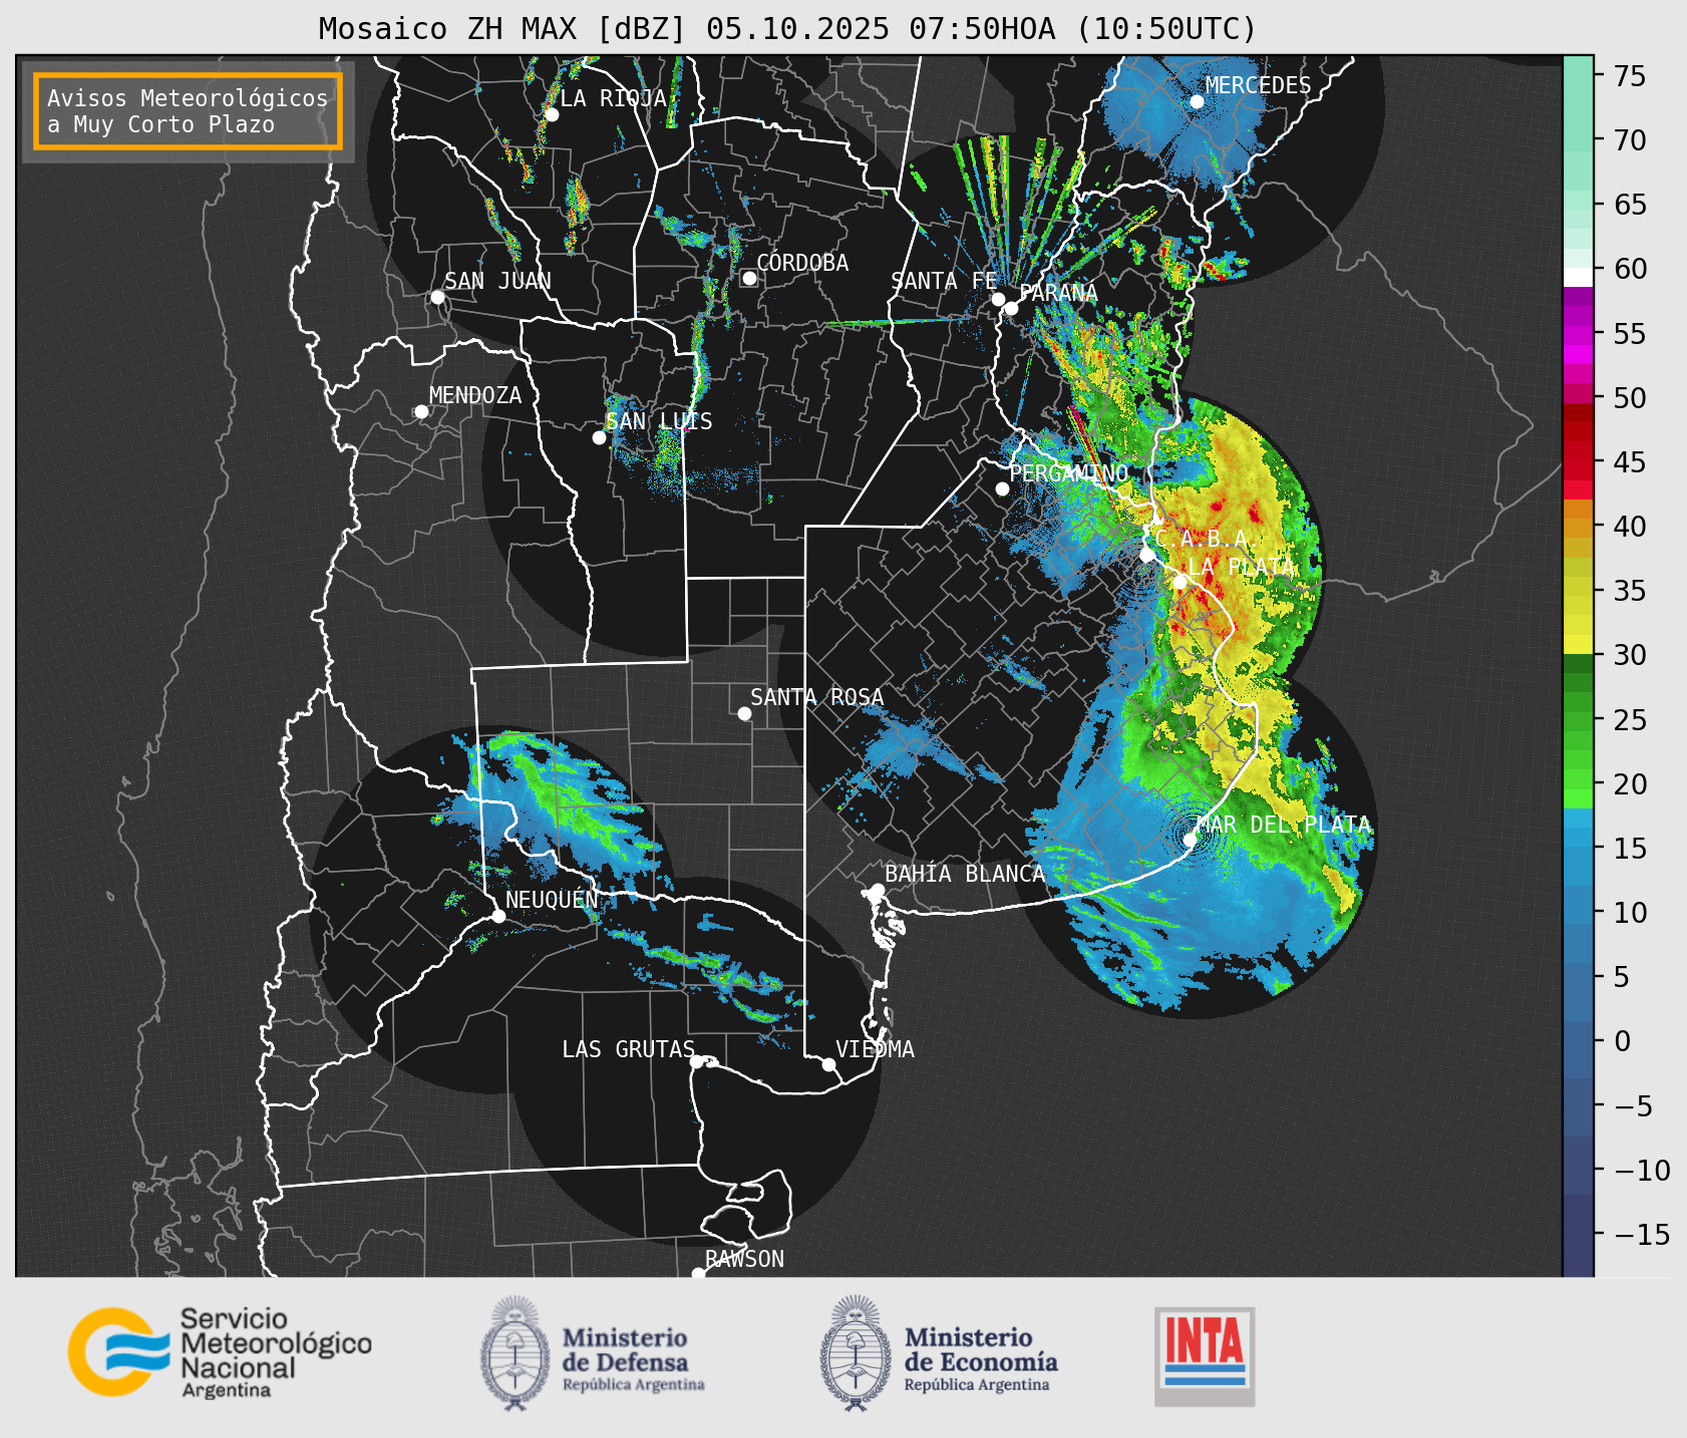This screenshot has height=1438, width=1687.
Task: Click the VIEDMA city dot
Action: click(x=828, y=1064)
